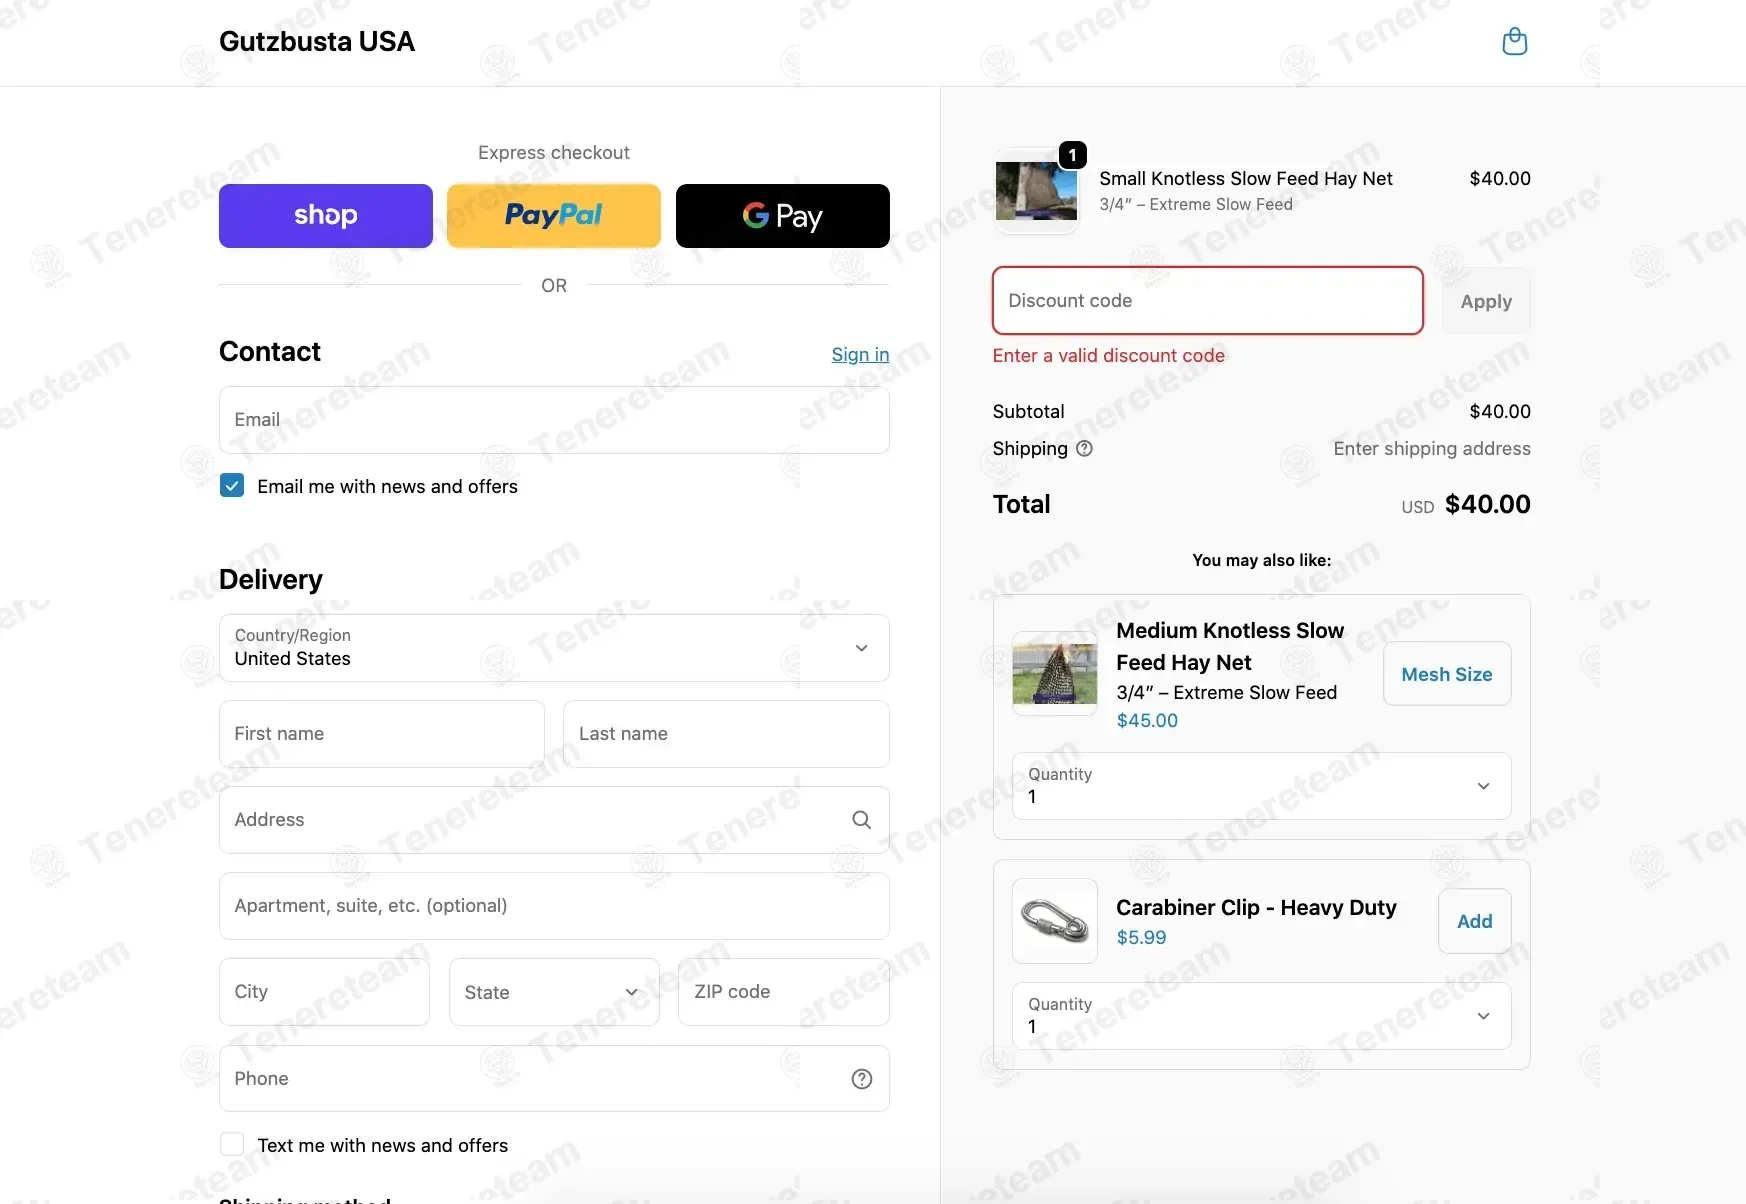
Task: Expand the Carabiner Clip quantity dropdown
Action: [1261, 1016]
